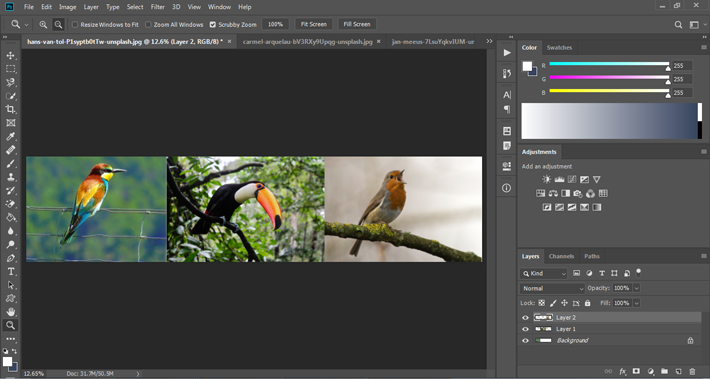The image size is (710, 379).
Task: Delete layer with trash icon
Action: [x=692, y=371]
